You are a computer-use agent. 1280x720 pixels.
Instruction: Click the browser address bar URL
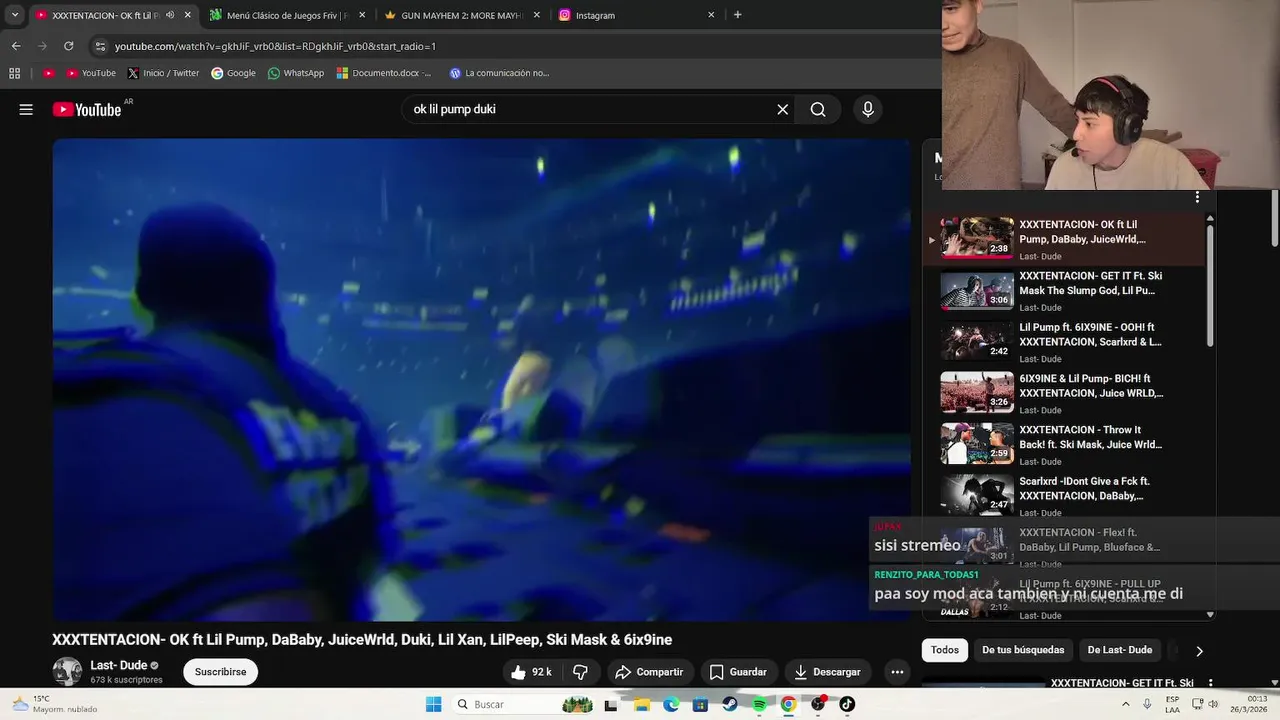pyautogui.click(x=275, y=46)
